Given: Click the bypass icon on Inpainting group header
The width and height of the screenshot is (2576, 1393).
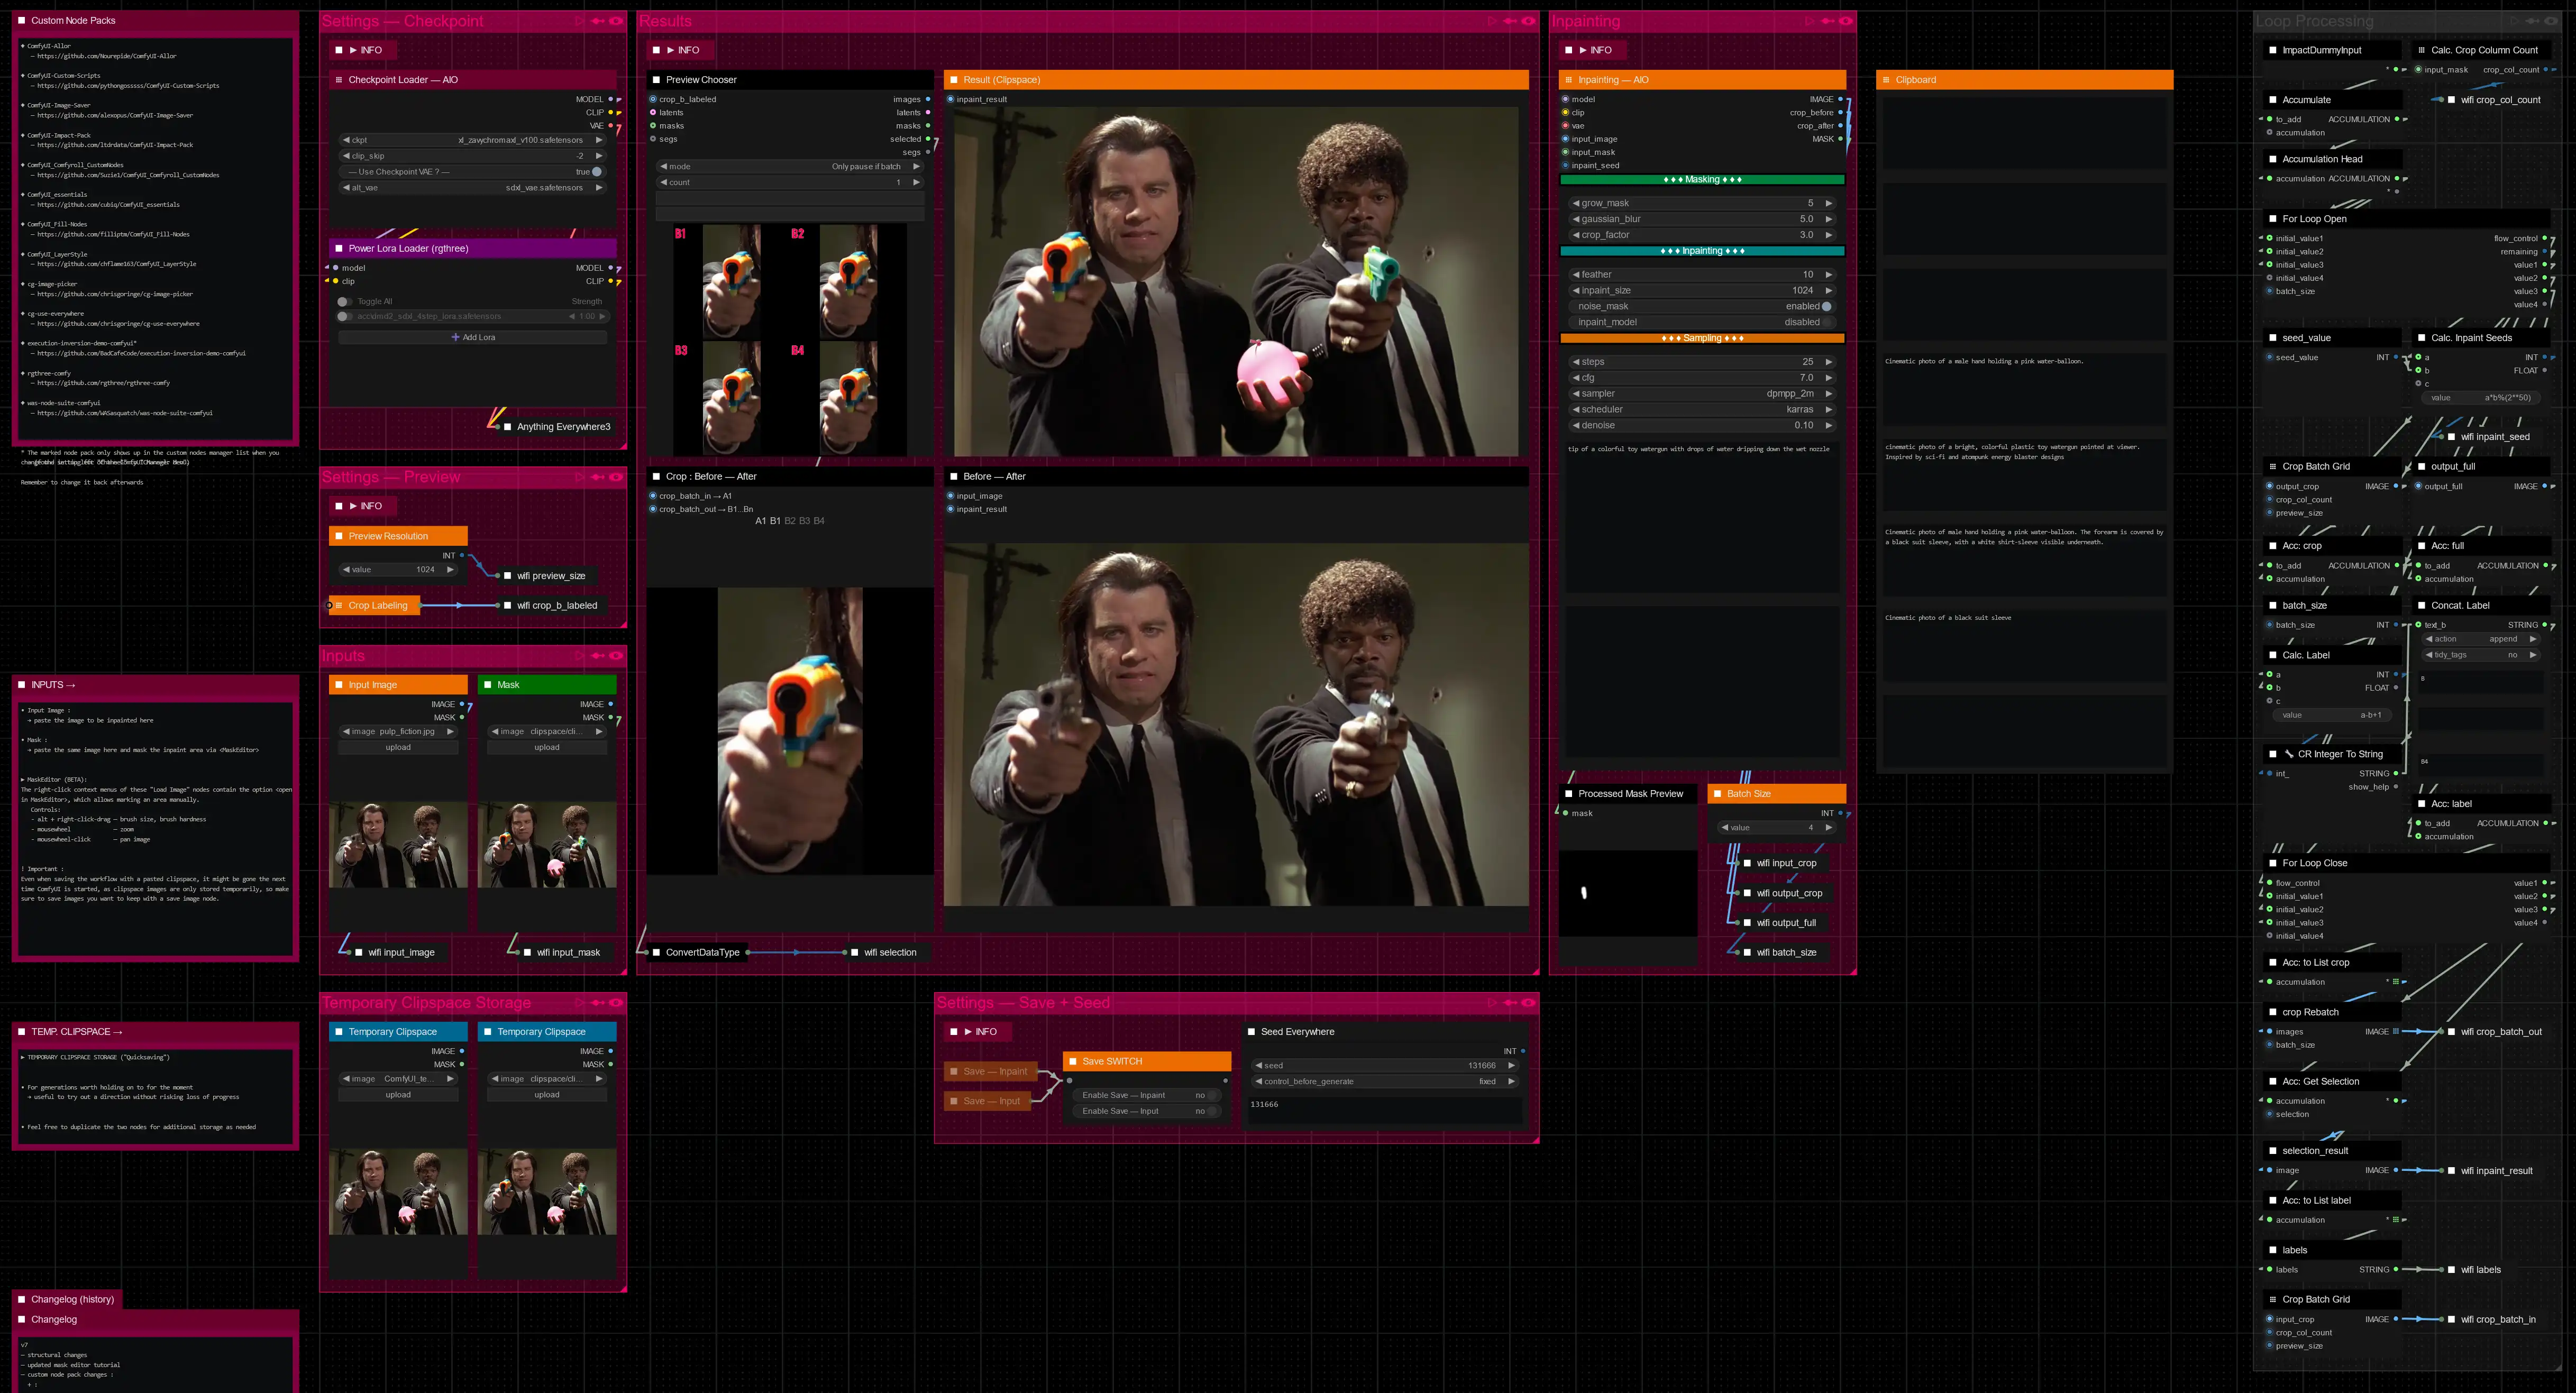Looking at the screenshot, I should pos(1828,21).
